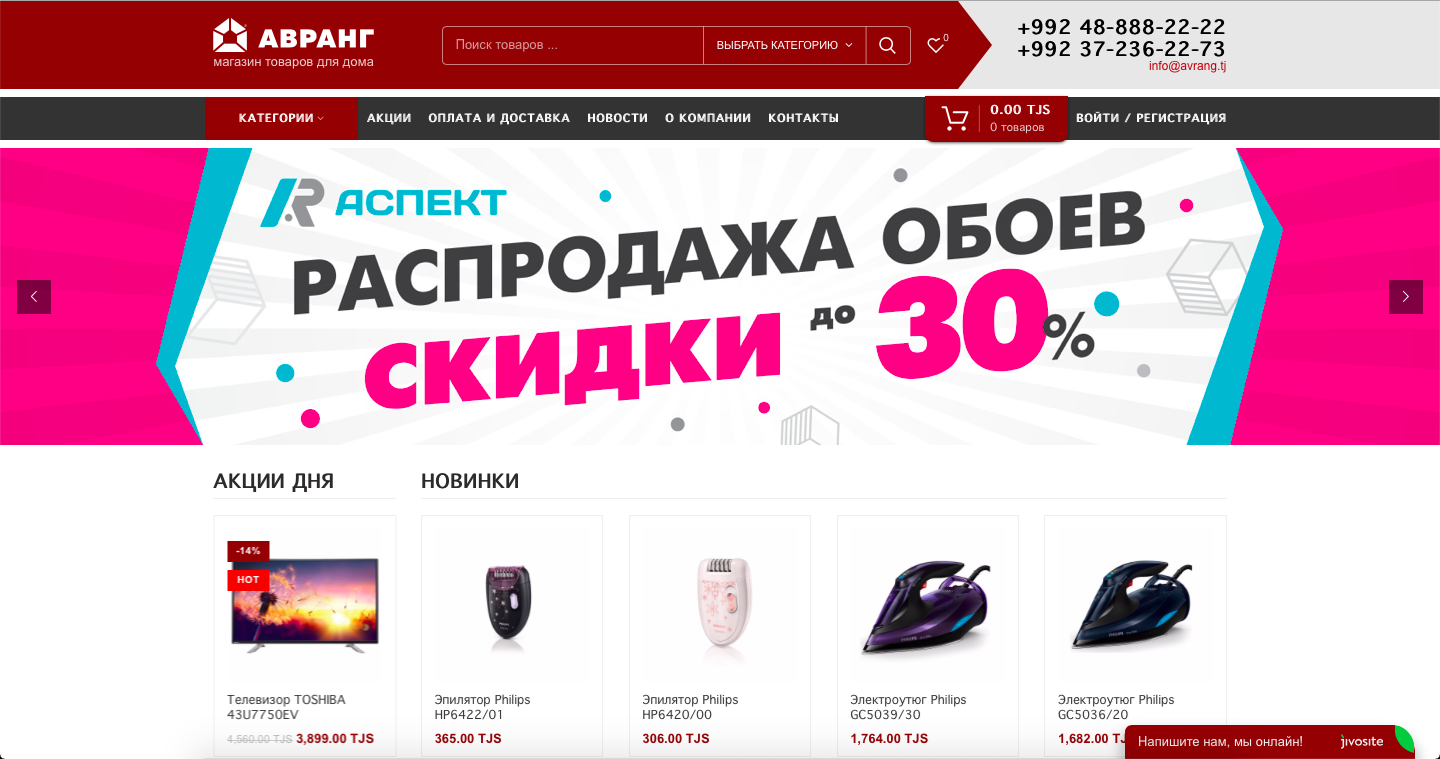
Task: Open О компании page
Action: click(708, 118)
